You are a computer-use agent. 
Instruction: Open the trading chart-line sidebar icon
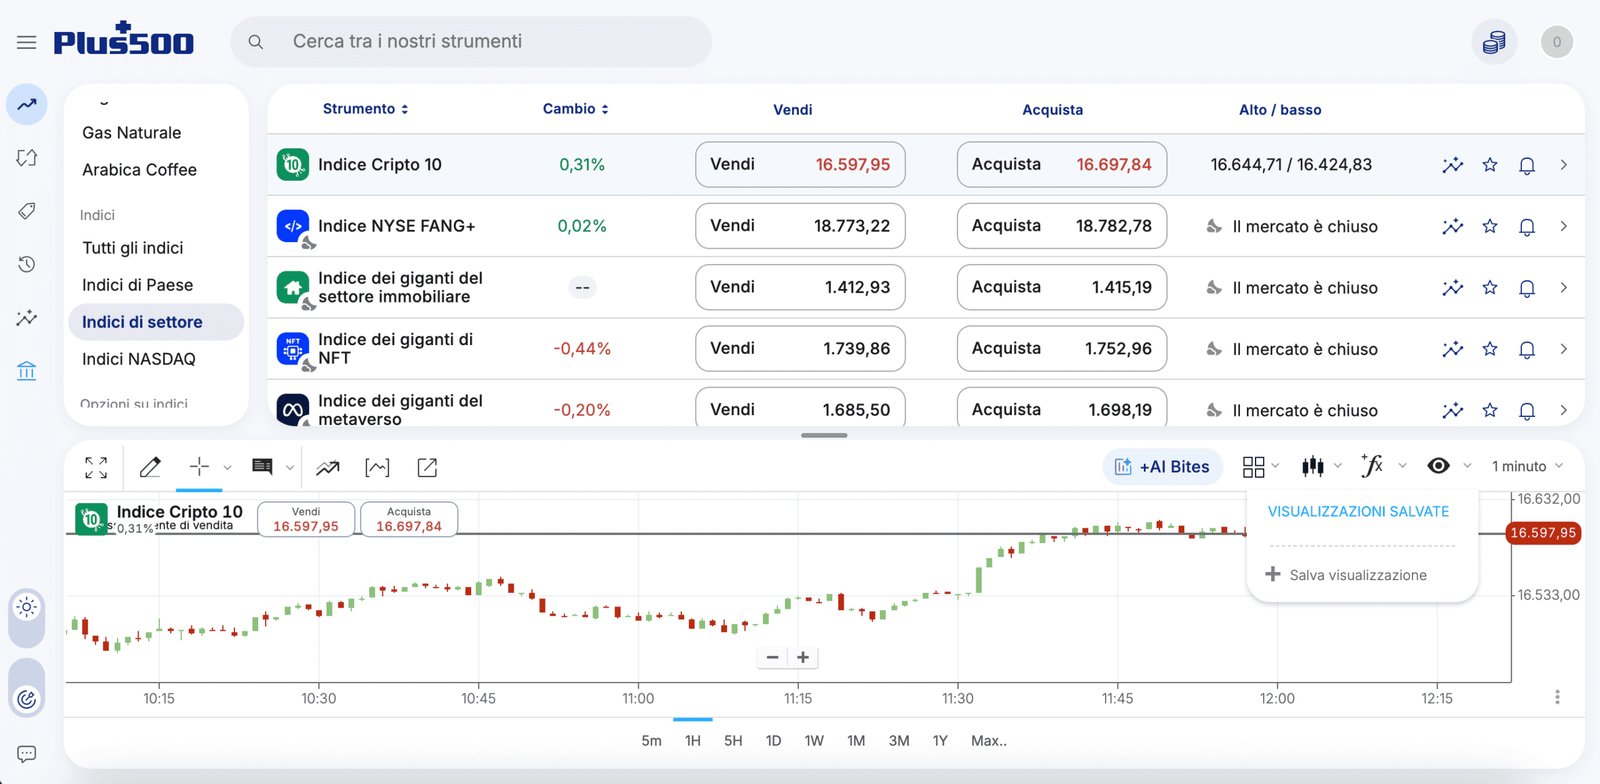27,104
